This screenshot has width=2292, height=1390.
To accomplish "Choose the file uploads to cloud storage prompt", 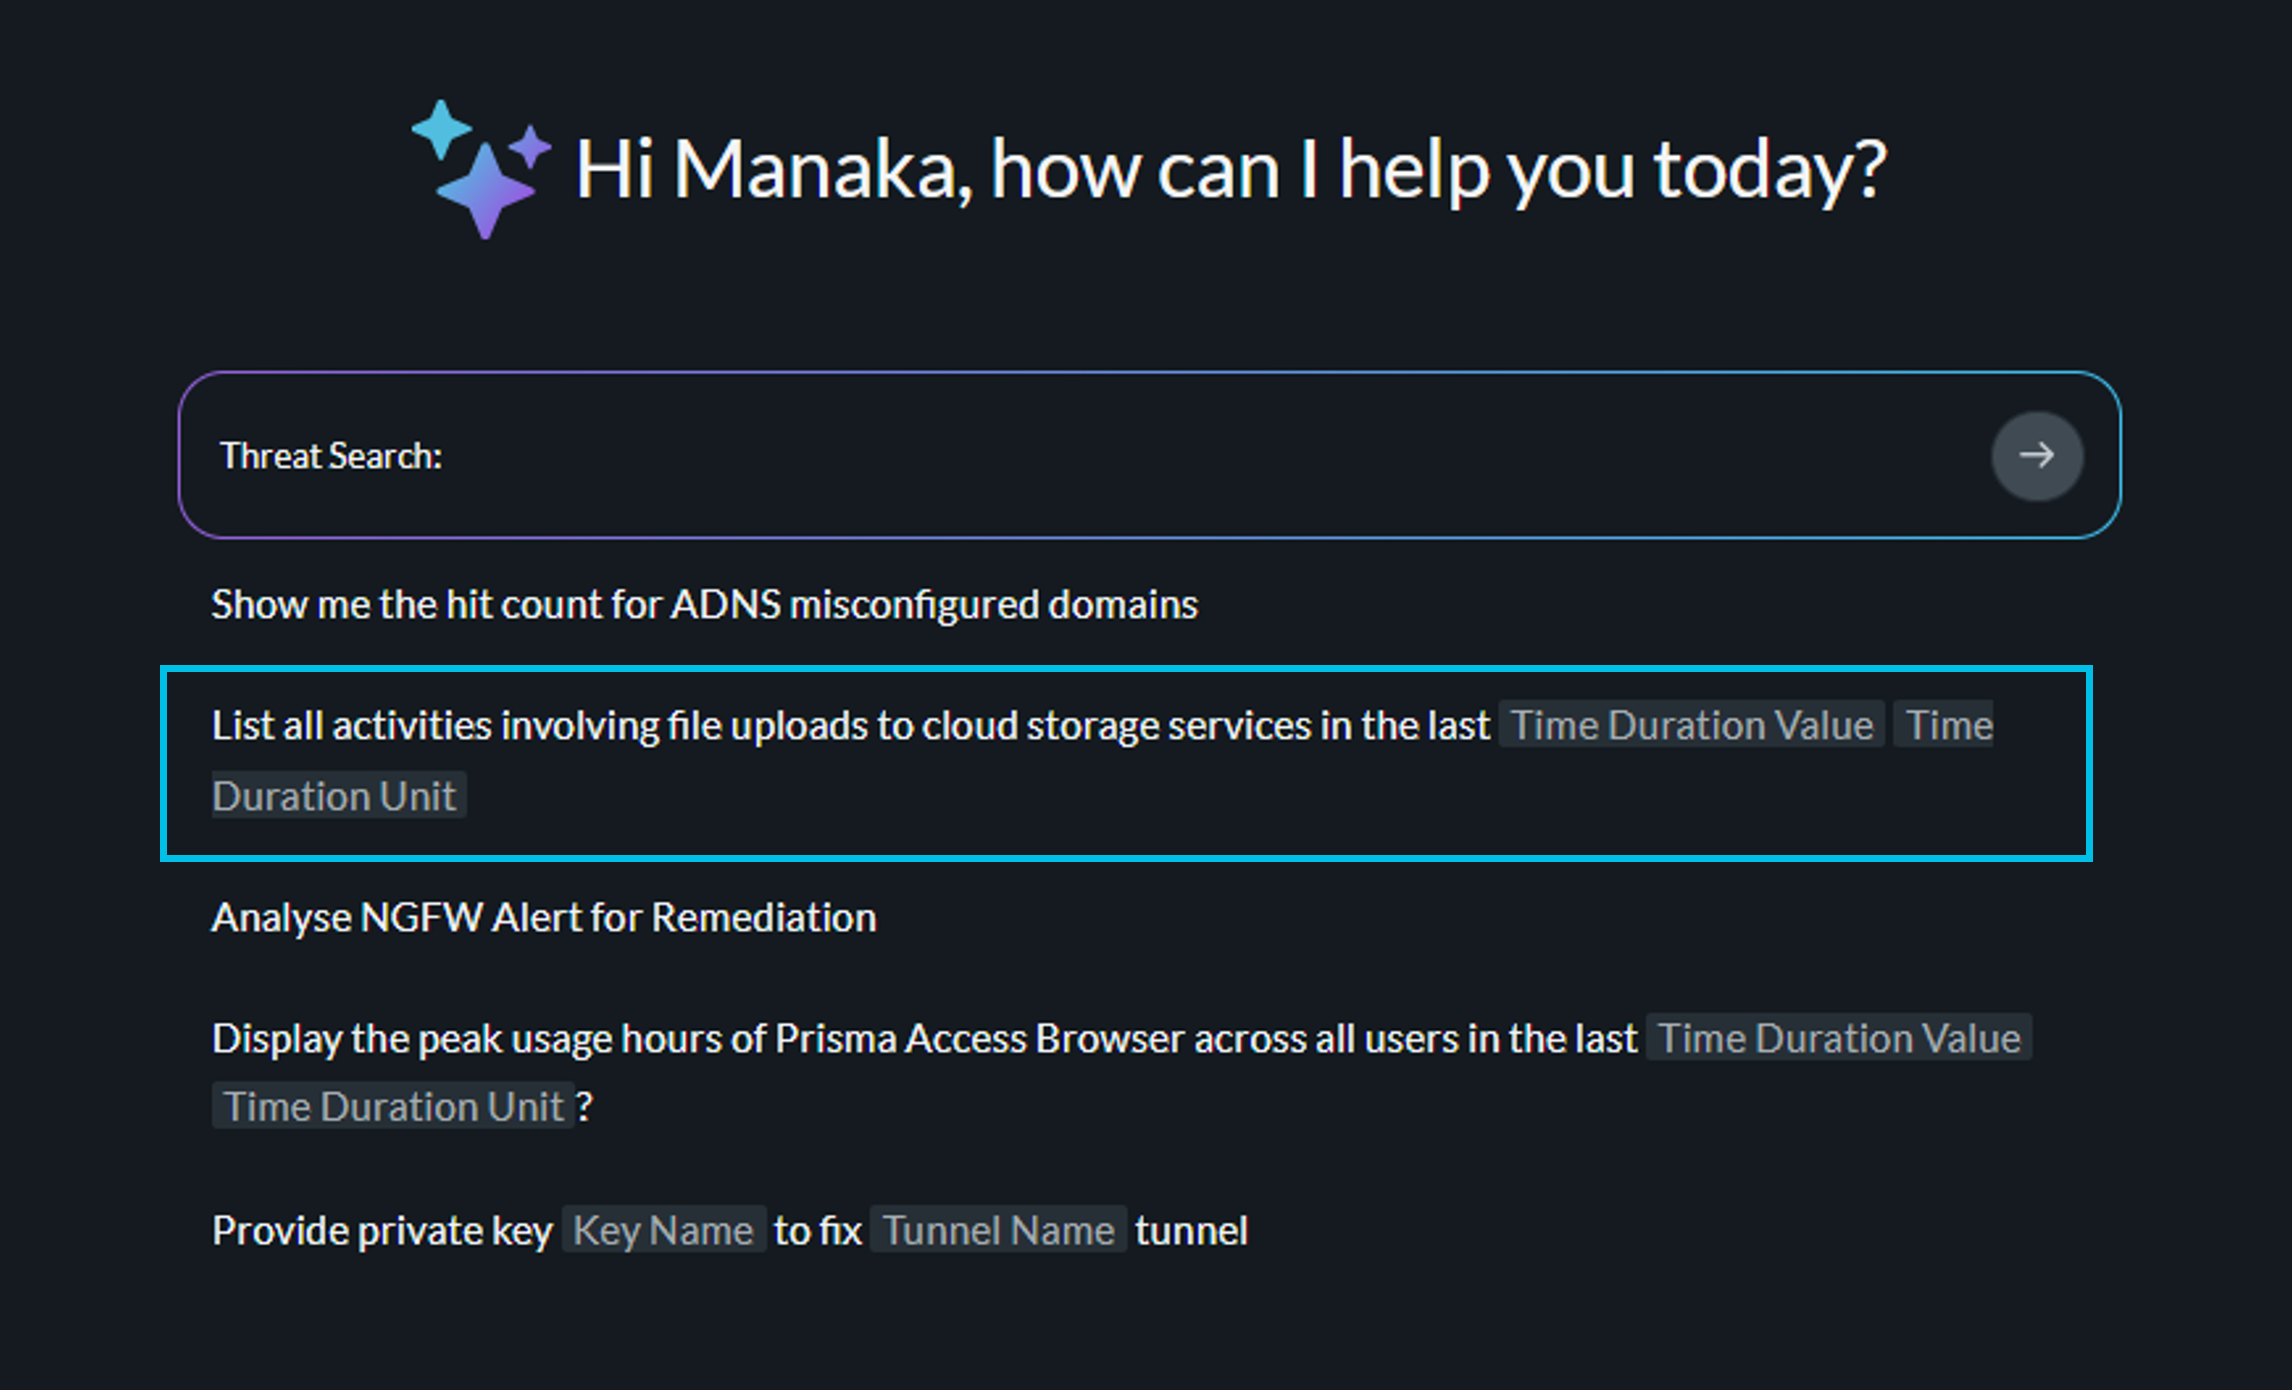I will point(1126,762).
